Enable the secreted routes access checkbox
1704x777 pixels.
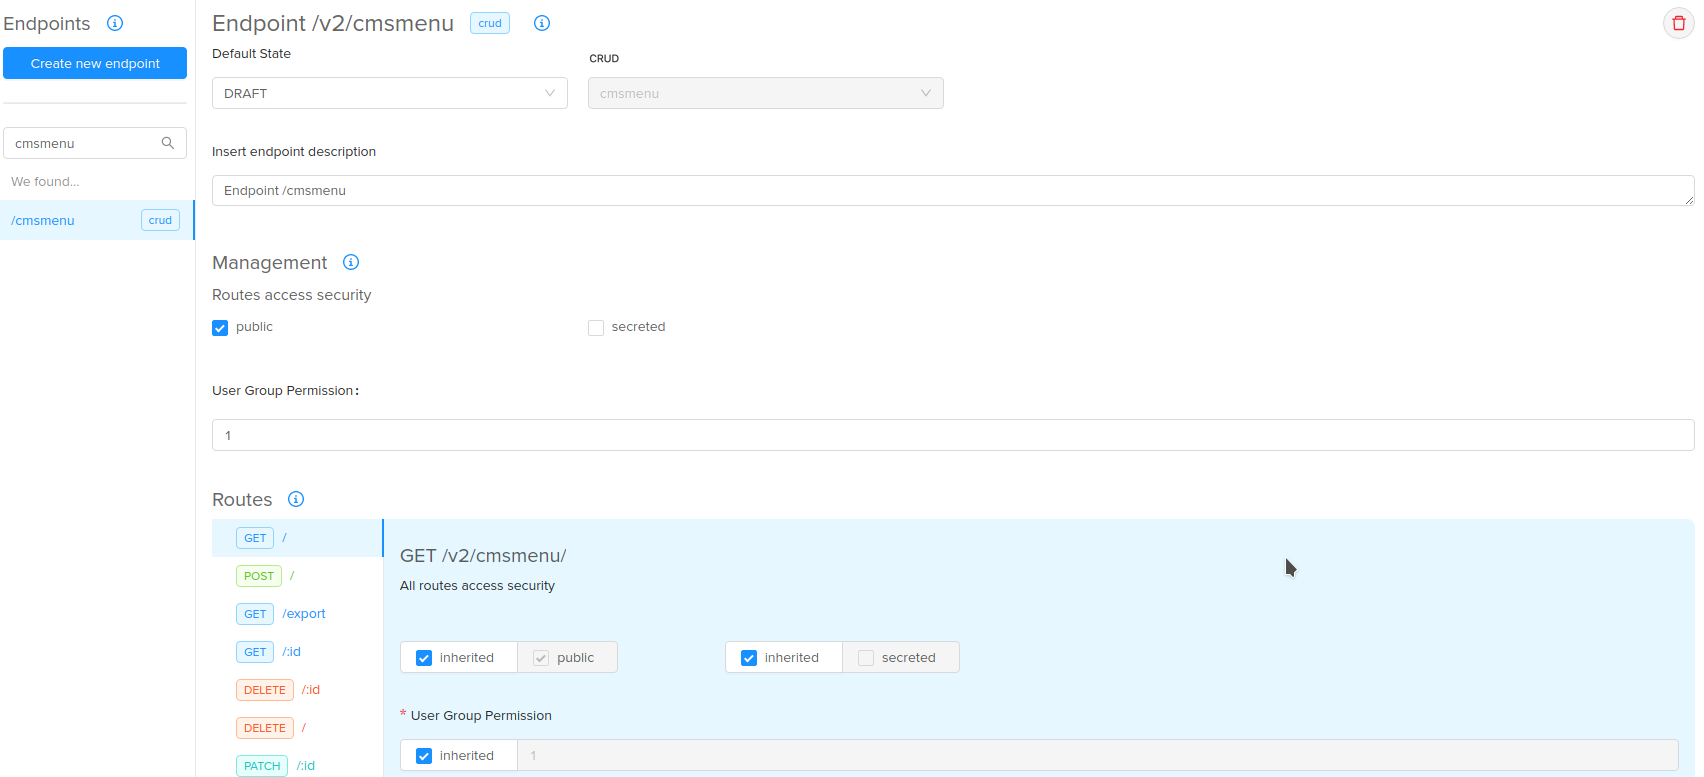click(596, 328)
